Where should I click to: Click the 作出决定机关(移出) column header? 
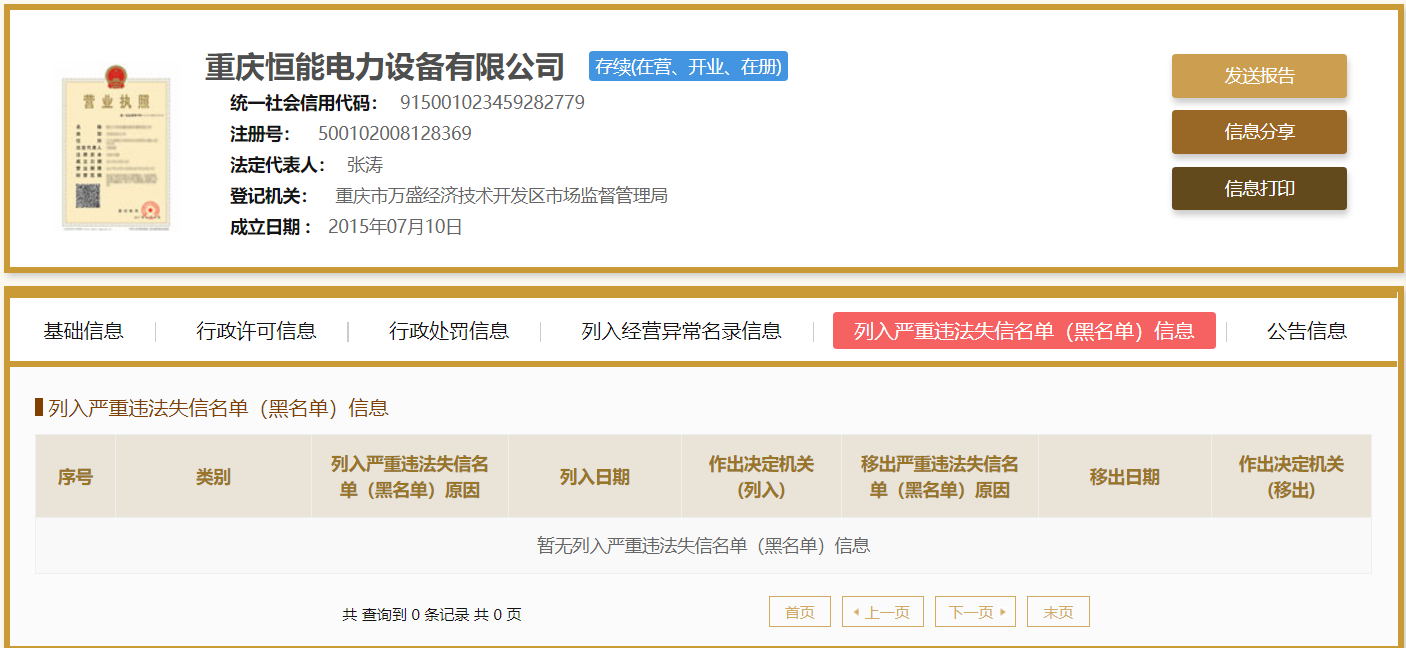click(x=1291, y=477)
